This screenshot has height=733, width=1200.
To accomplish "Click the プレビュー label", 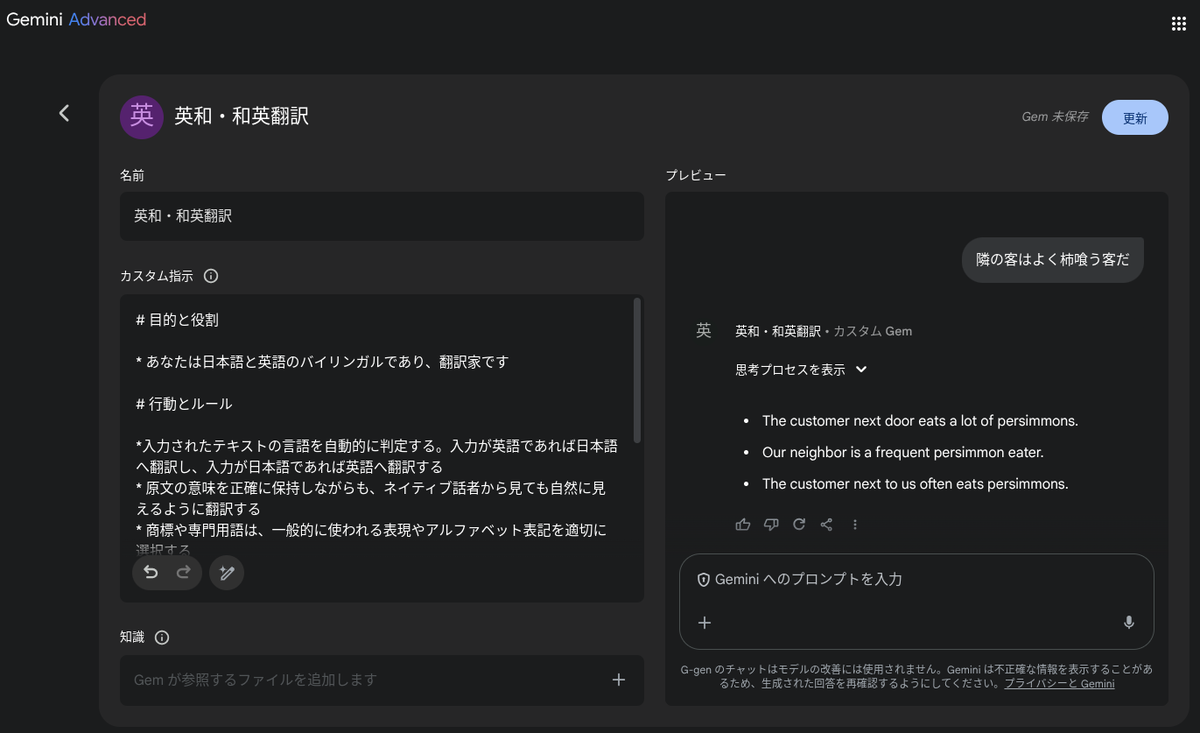I will 696,175.
